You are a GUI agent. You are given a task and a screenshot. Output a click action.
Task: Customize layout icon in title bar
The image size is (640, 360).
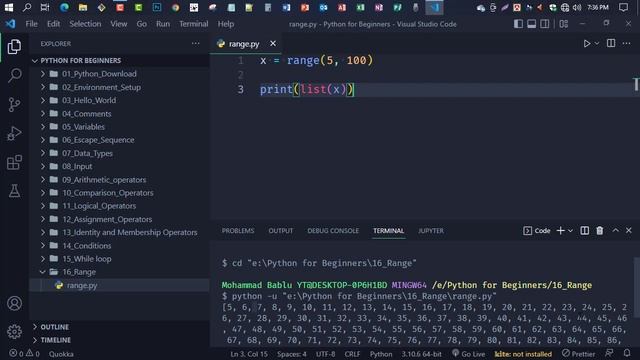(x=564, y=24)
